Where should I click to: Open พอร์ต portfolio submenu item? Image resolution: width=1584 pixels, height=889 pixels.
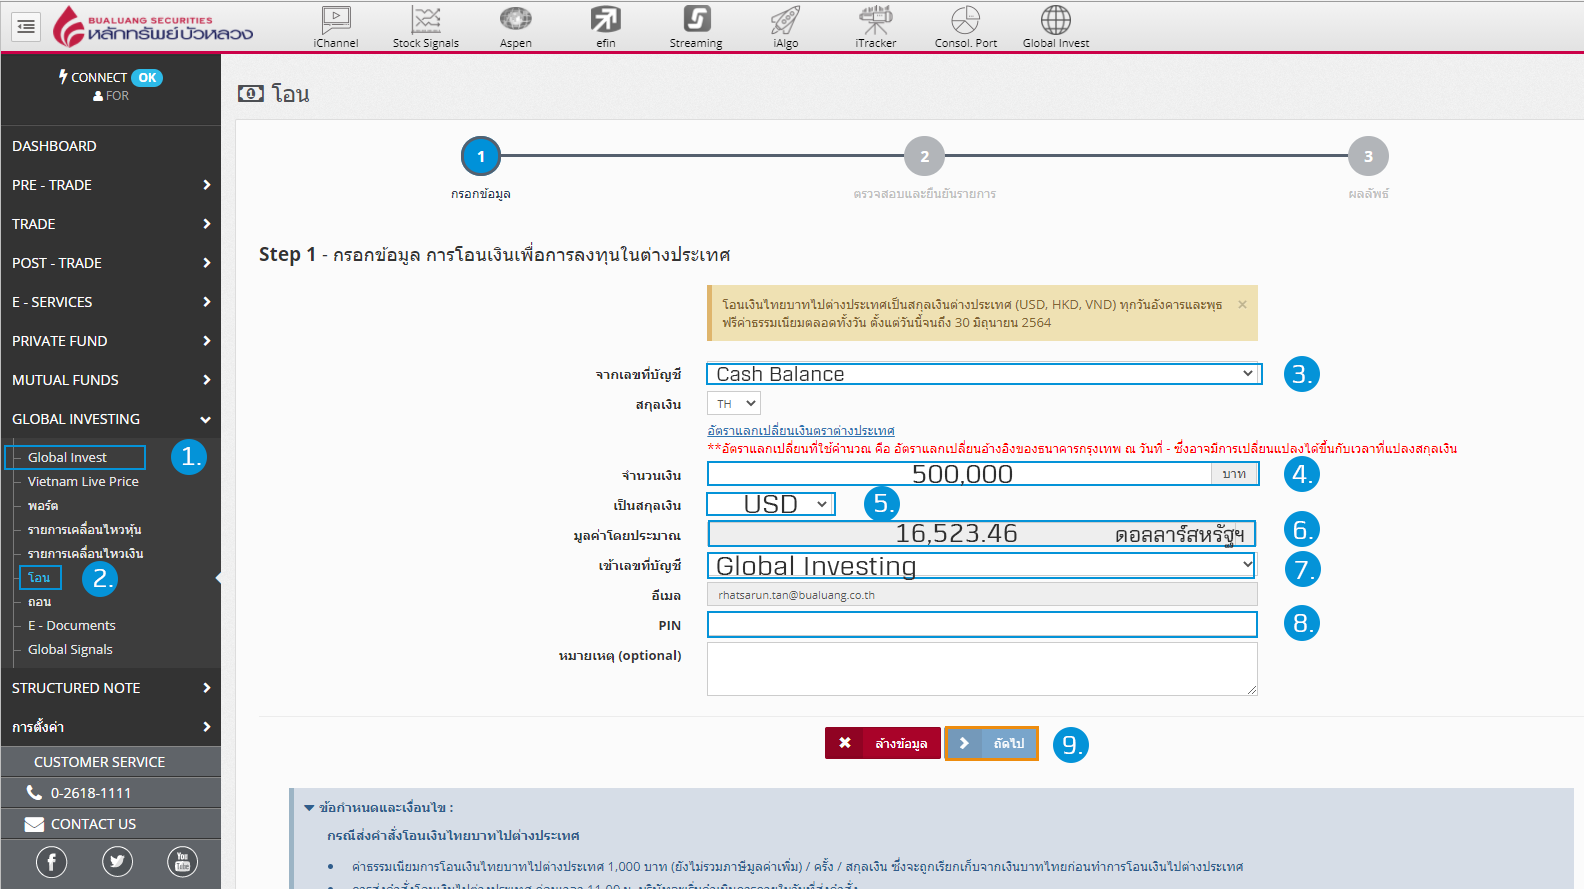(x=43, y=506)
